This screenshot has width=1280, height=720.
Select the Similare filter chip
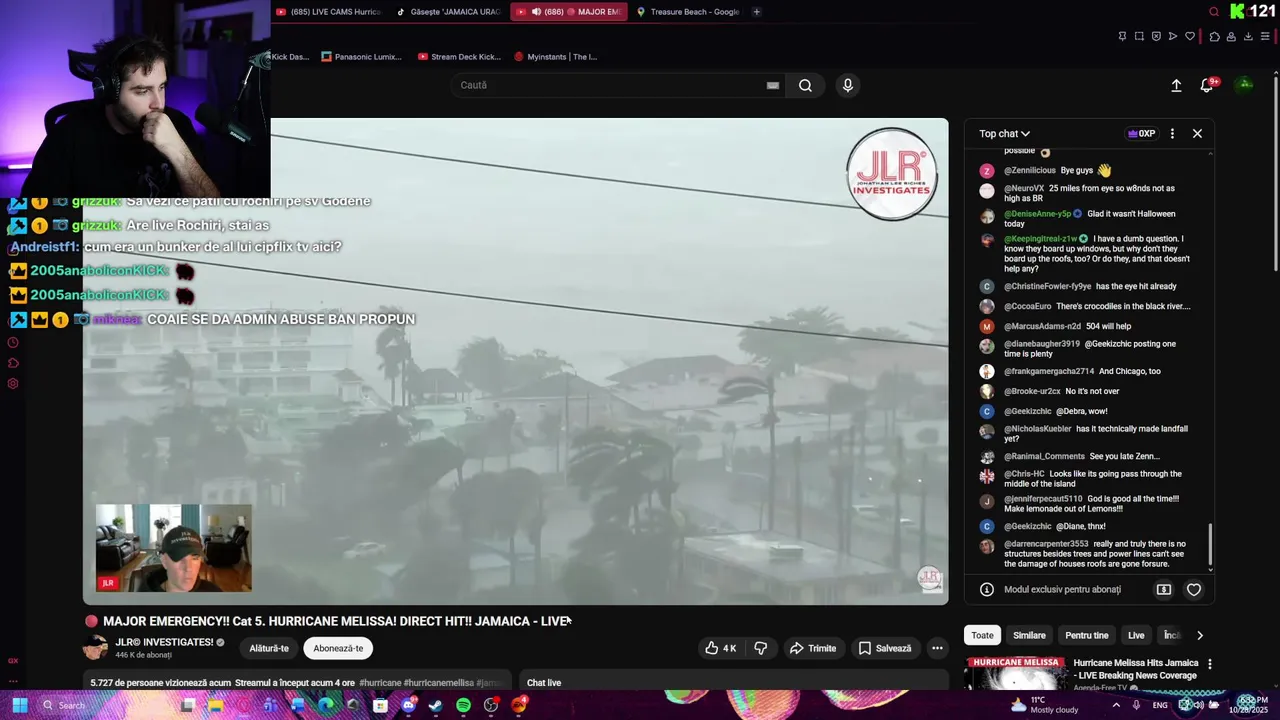coord(1029,635)
